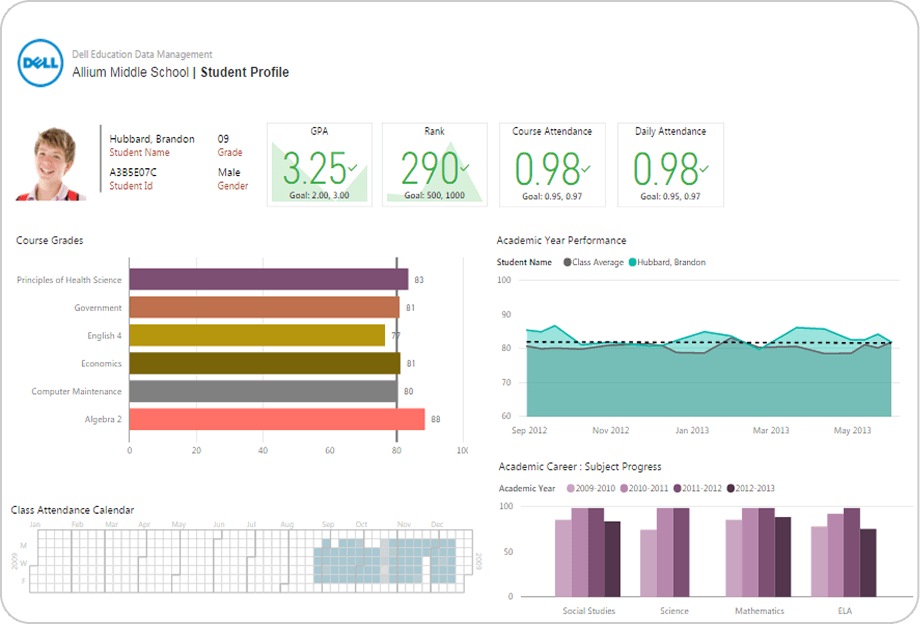Screen dimensions: 920x624
Task: Click the Algebra 2 grade bar
Action: coord(277,419)
